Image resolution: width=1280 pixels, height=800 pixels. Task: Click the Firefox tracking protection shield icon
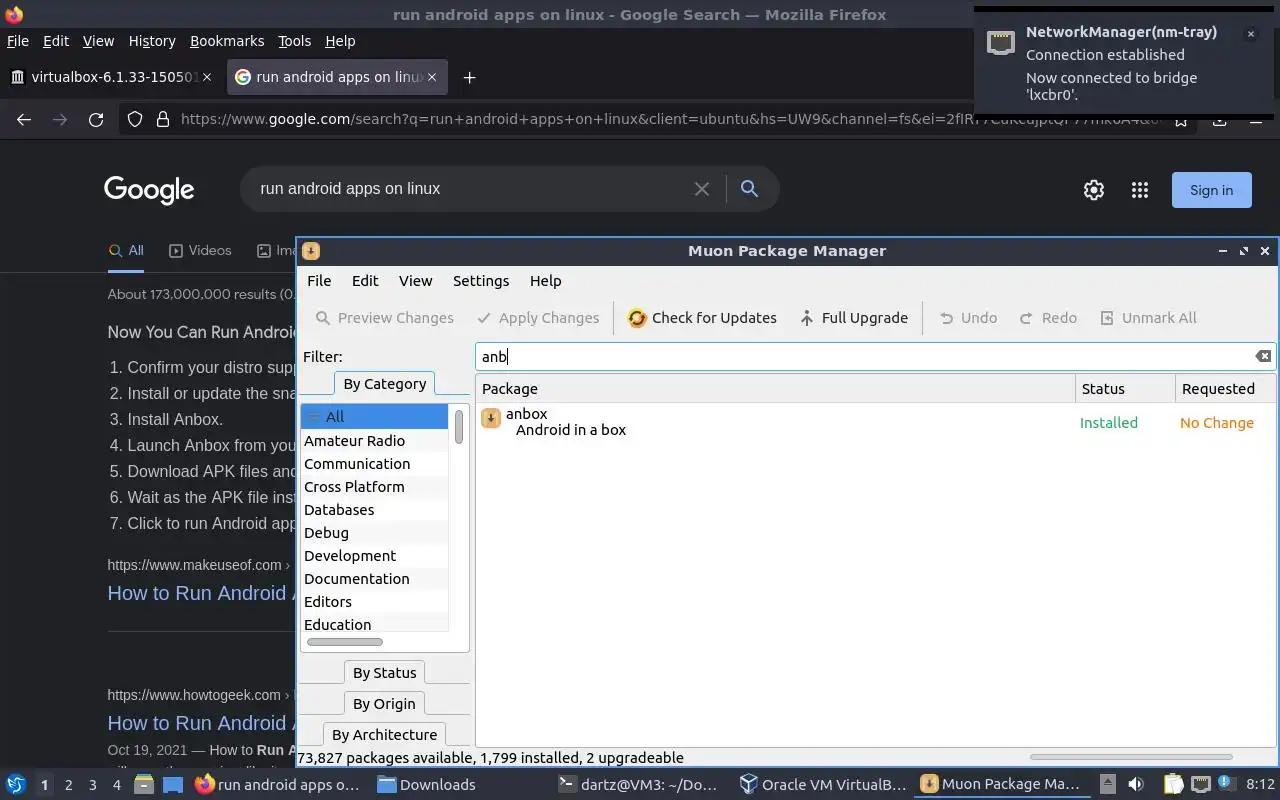135,120
